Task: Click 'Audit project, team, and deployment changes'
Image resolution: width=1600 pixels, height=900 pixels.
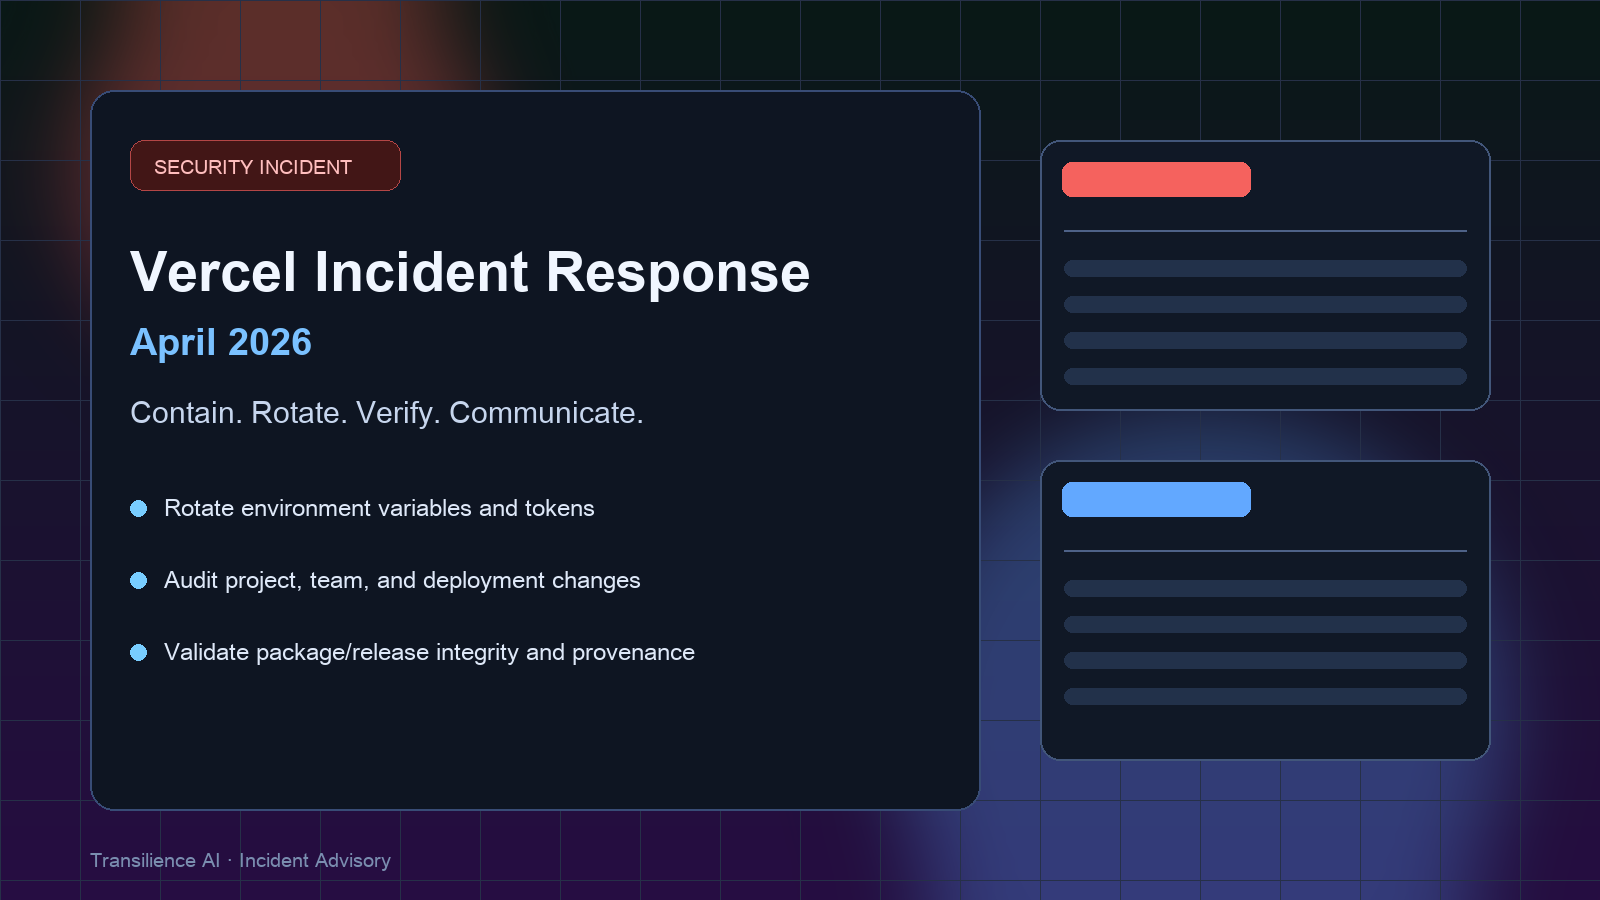Action: pos(402,580)
